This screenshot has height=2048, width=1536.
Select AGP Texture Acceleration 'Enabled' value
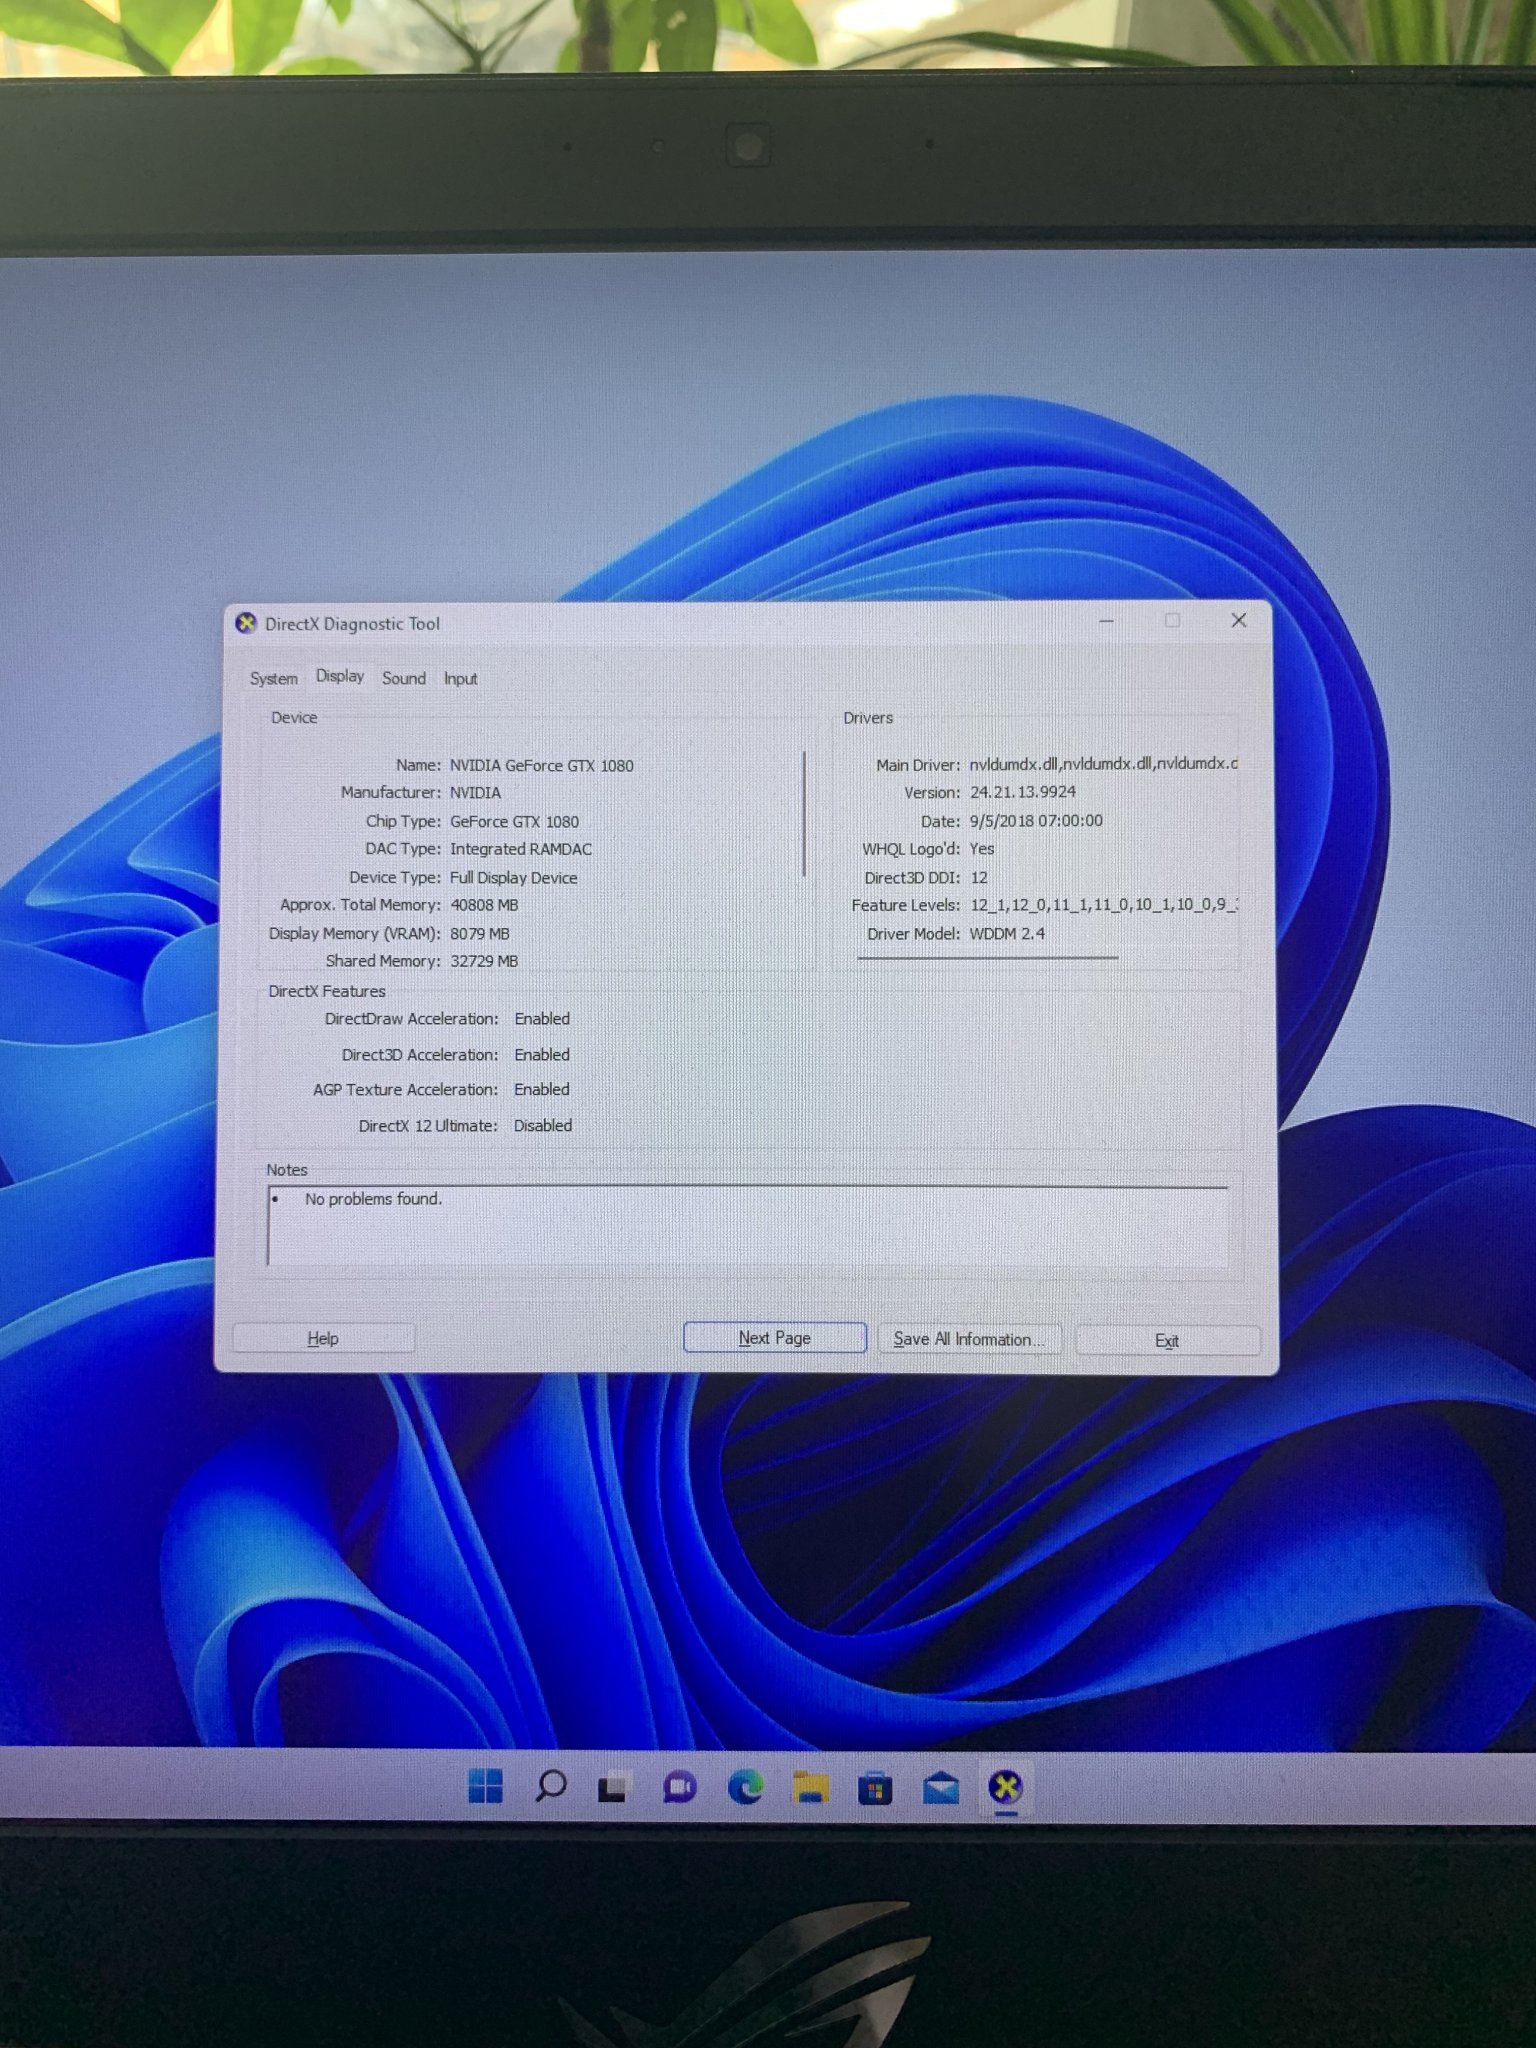click(x=542, y=1090)
